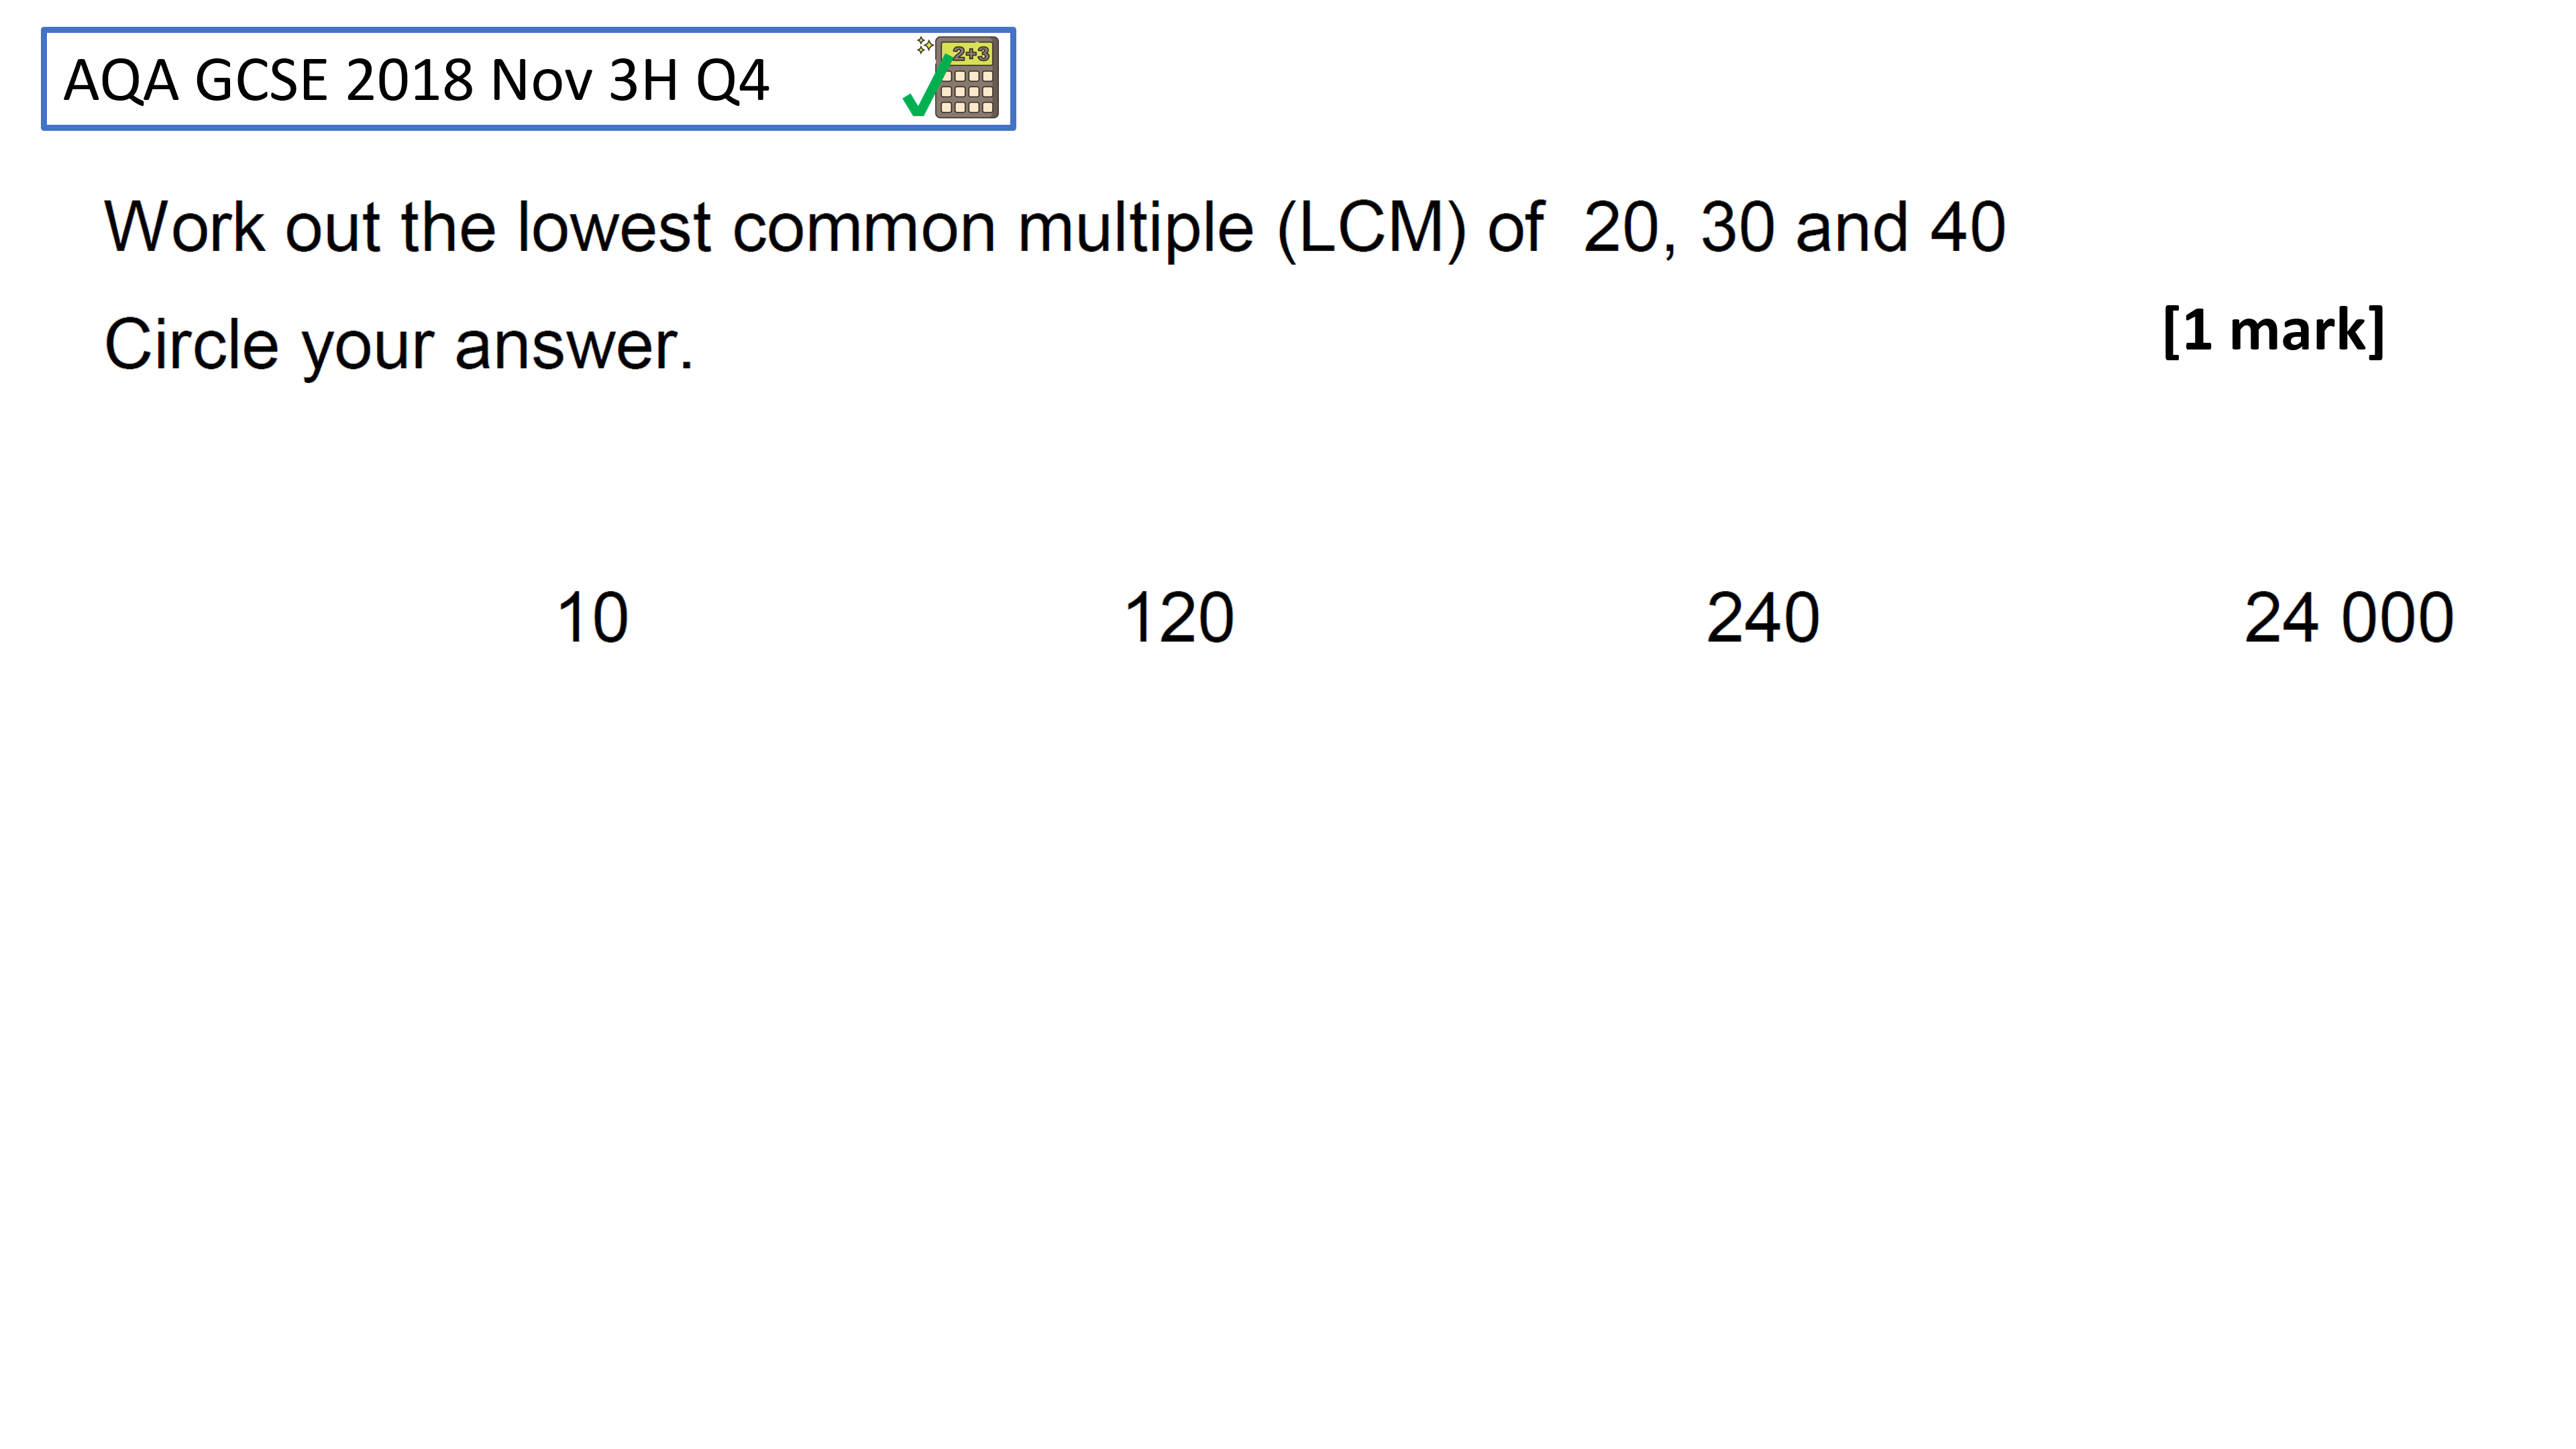Click the number 40 in the question

pyautogui.click(x=1967, y=227)
